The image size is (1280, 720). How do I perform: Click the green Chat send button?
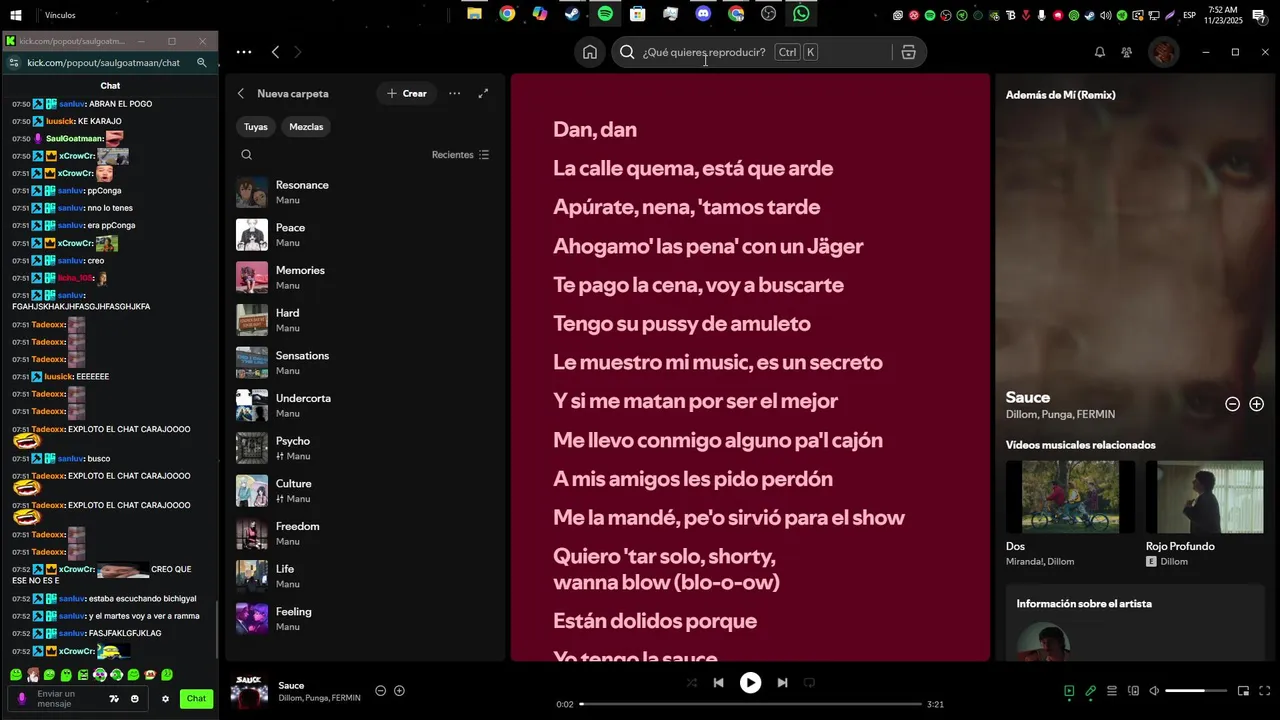point(196,699)
